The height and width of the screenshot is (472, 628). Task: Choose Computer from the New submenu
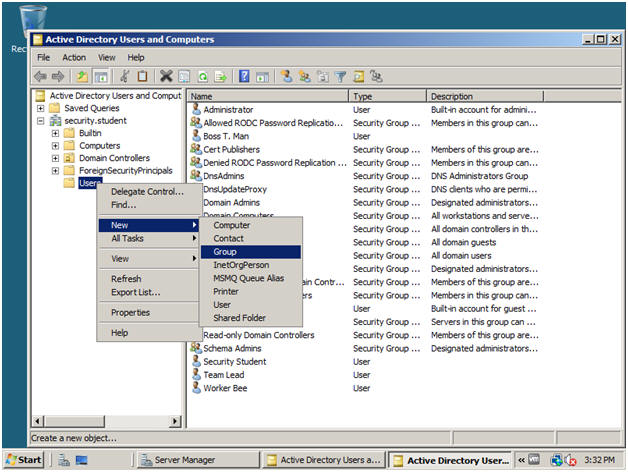251,225
